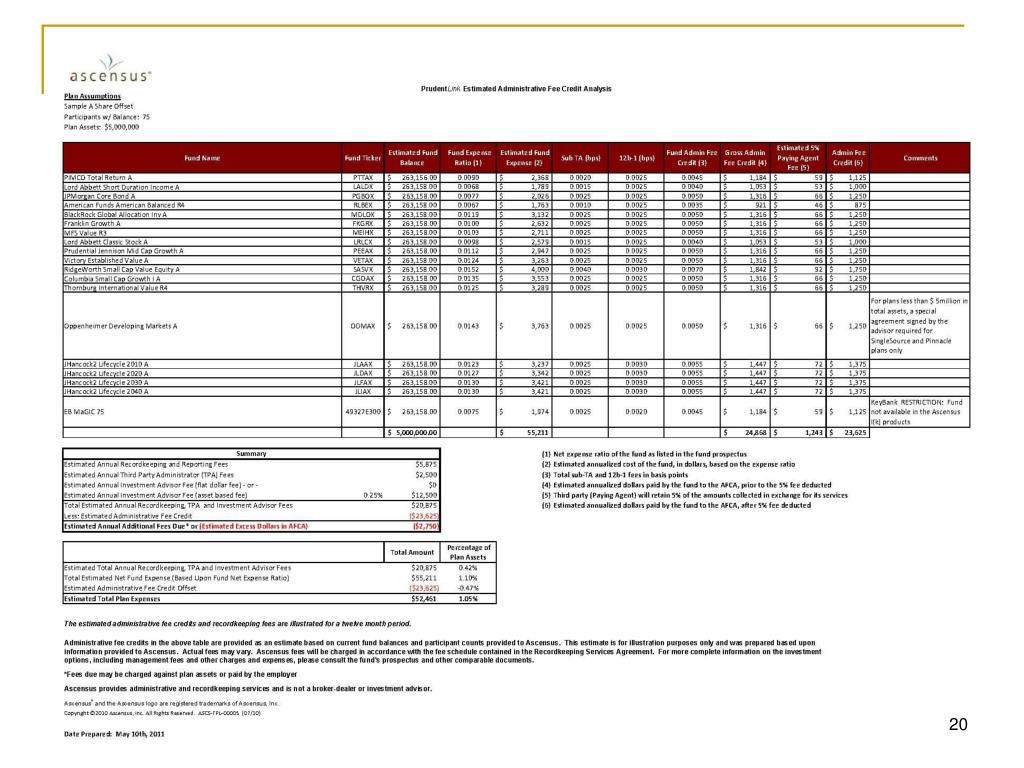This screenshot has width=1024, height=768.
Task: Click the 'Fund Name' column header
Action: click(202, 158)
